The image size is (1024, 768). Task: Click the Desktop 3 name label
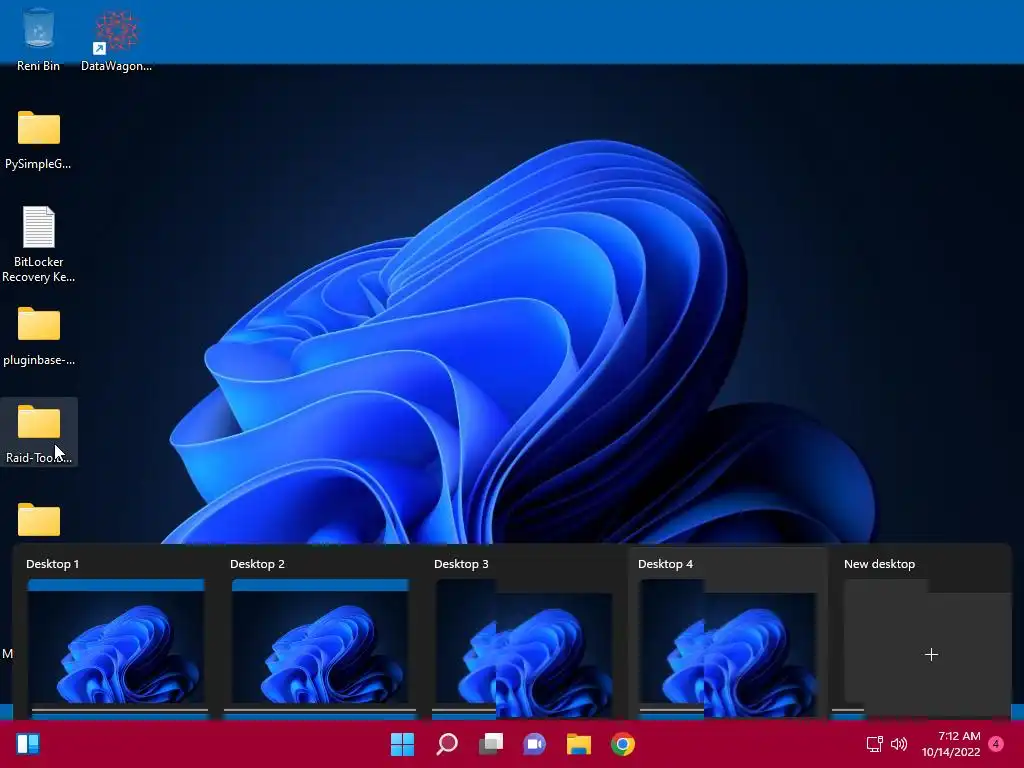(461, 564)
